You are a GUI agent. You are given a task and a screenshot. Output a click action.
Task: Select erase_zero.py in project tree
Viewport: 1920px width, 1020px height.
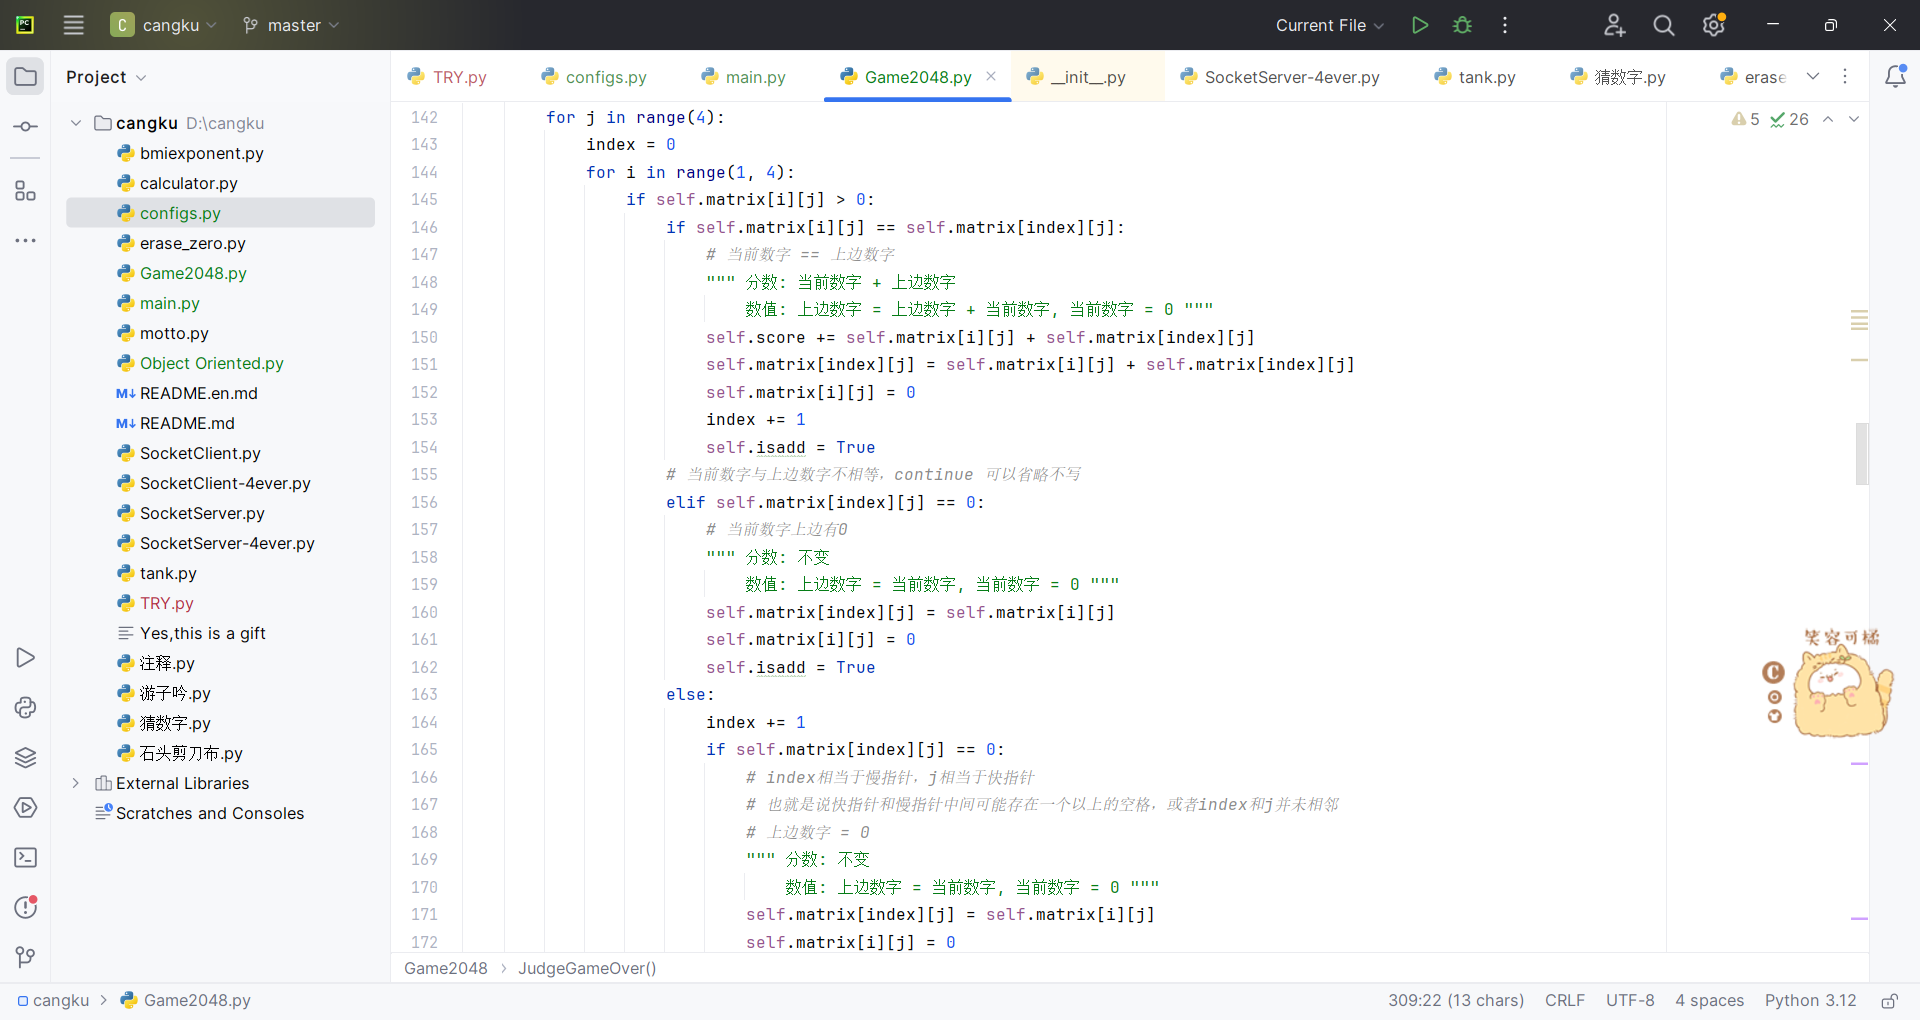pyautogui.click(x=193, y=243)
